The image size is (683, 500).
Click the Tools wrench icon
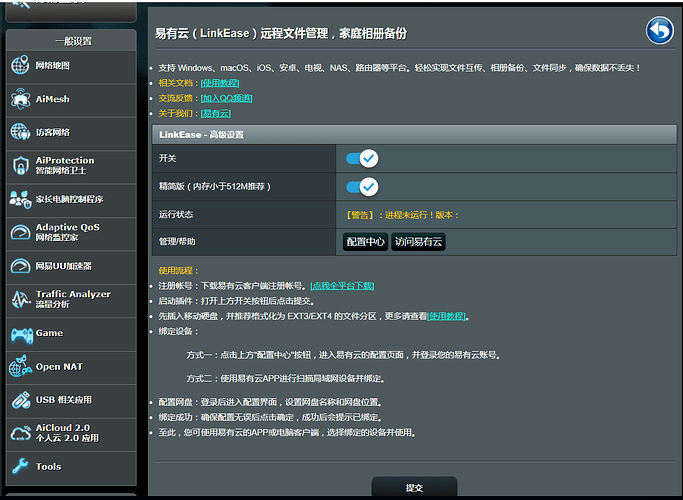click(x=21, y=467)
